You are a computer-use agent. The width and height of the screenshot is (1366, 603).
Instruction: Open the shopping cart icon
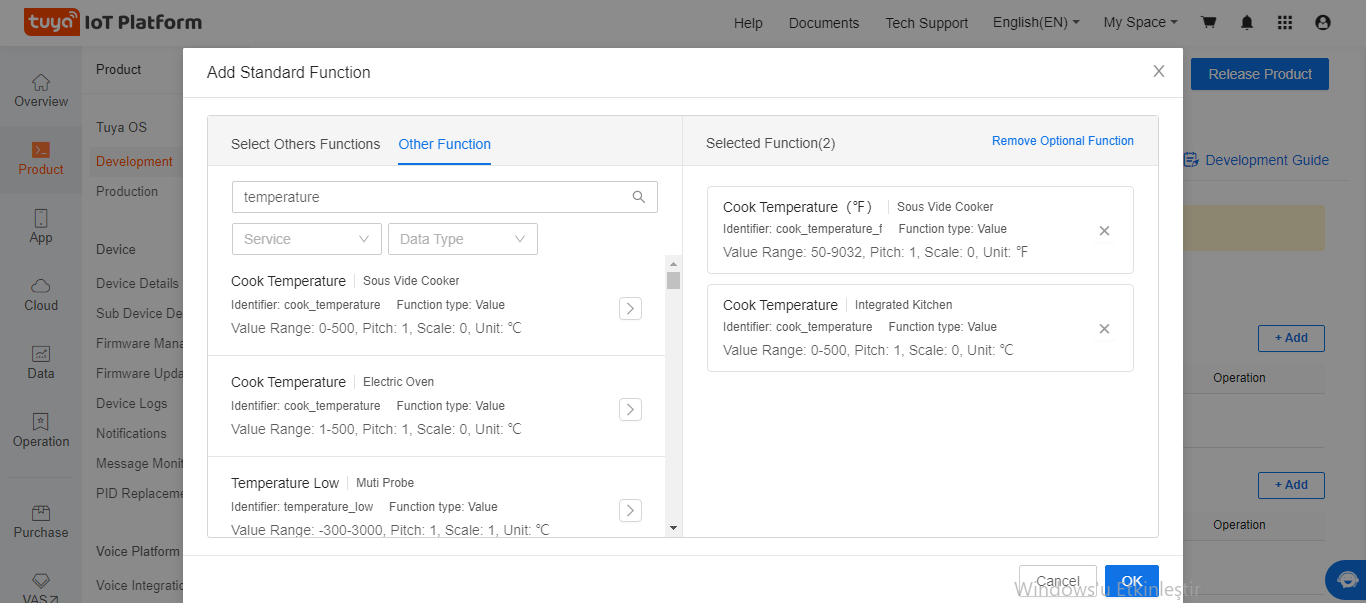click(x=1209, y=22)
